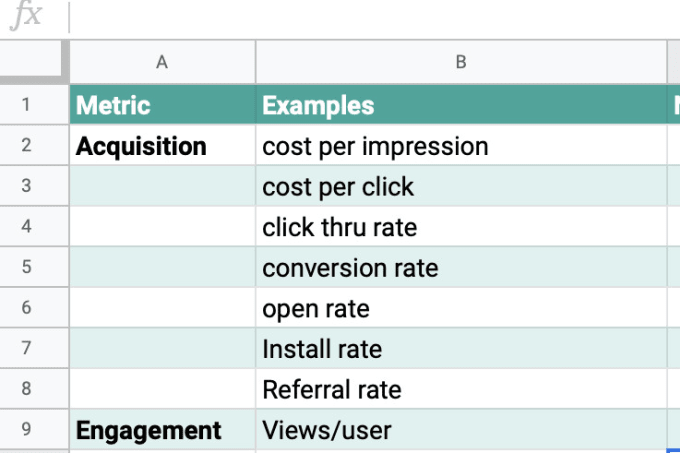
Task: Select the click thru rate cell
Action: point(461,226)
